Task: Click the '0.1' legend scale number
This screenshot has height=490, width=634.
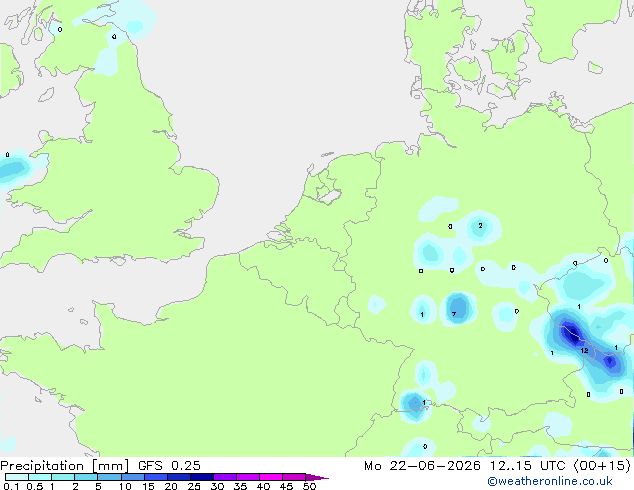Action: [x=11, y=486]
